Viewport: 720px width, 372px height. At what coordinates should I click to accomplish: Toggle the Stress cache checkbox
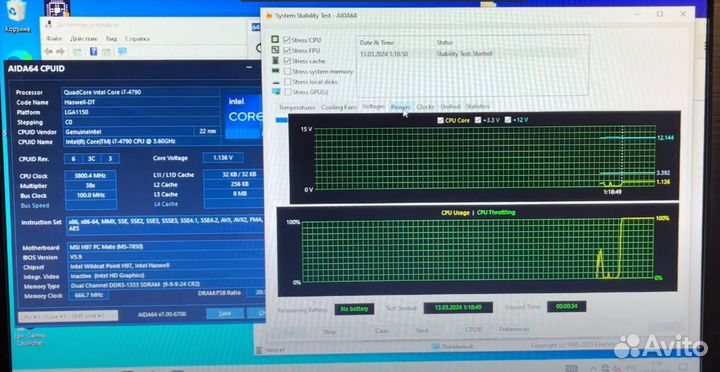coord(287,61)
